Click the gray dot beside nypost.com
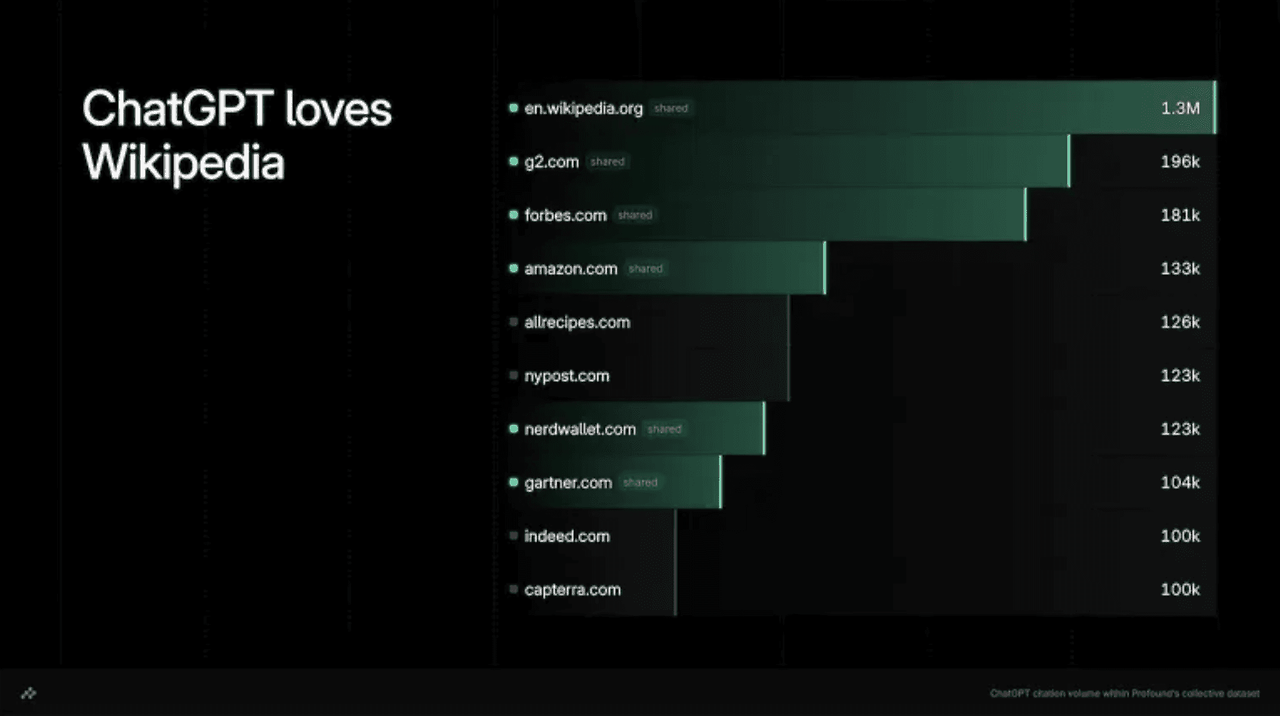The width and height of the screenshot is (1280, 716). tap(513, 375)
